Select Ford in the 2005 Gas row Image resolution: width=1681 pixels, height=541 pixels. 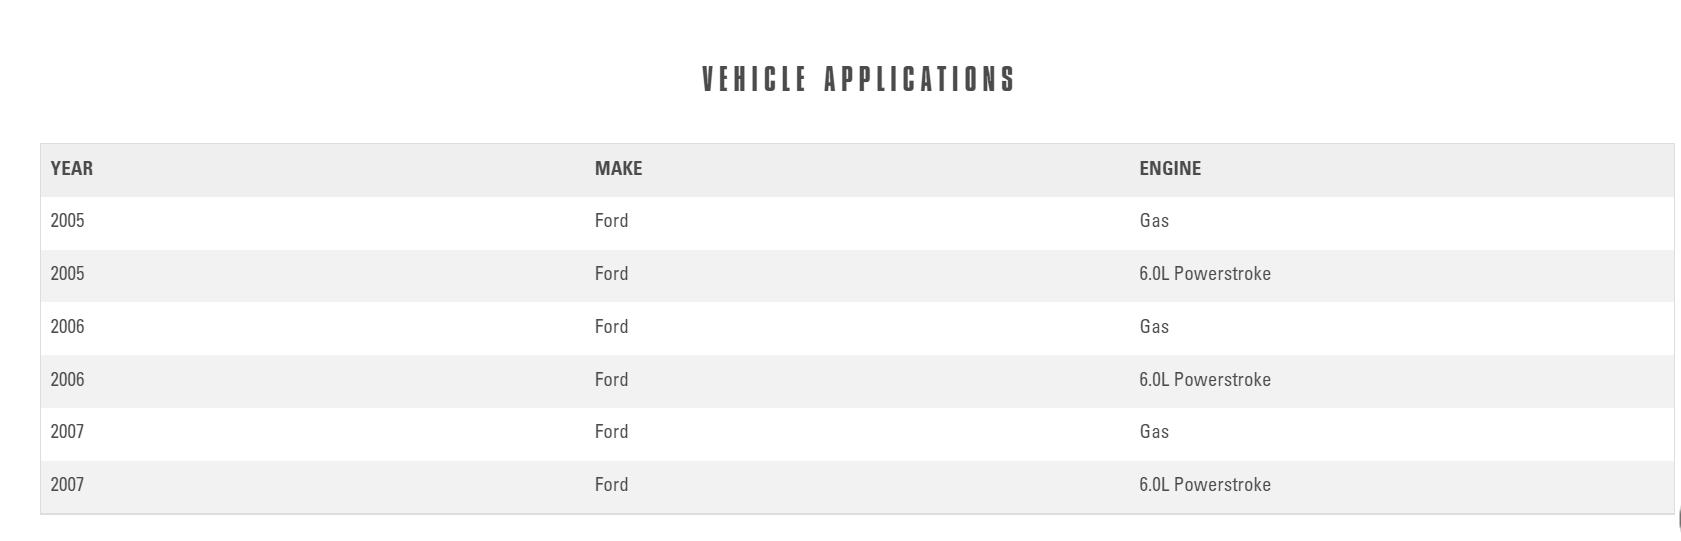coord(611,221)
